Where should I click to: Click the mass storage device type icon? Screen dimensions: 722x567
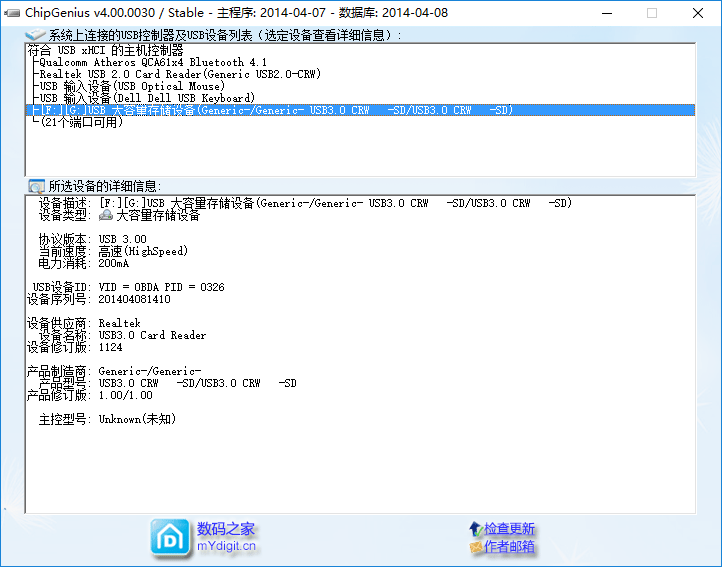pyautogui.click(x=106, y=215)
